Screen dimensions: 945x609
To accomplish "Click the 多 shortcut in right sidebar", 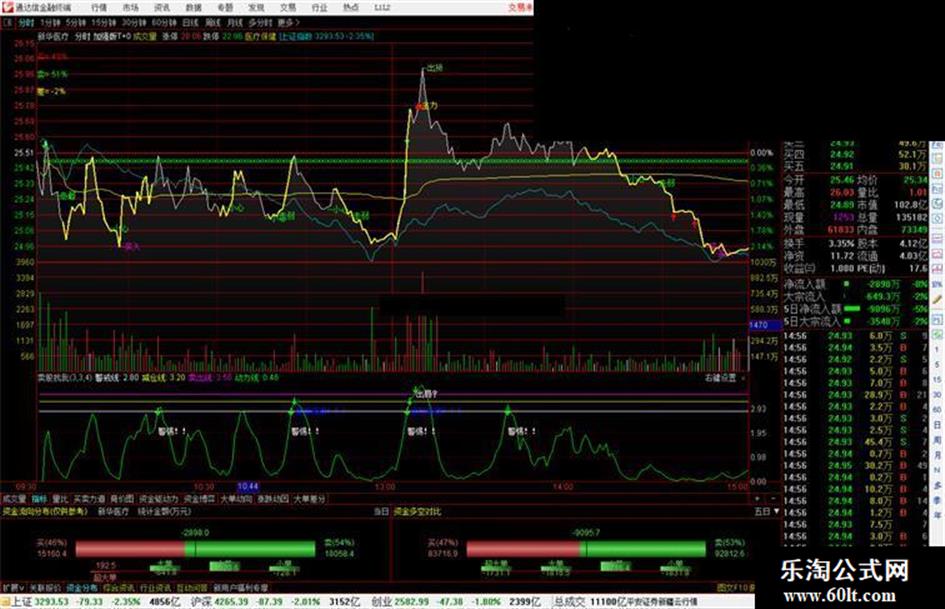I will click(x=937, y=485).
